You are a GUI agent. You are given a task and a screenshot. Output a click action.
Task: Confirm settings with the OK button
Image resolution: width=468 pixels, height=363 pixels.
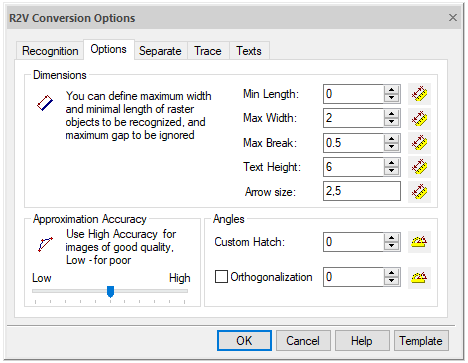click(244, 341)
